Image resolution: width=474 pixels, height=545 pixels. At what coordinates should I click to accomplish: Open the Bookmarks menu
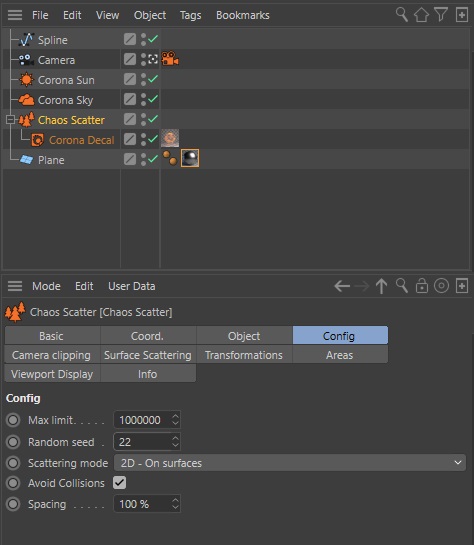coord(243,15)
